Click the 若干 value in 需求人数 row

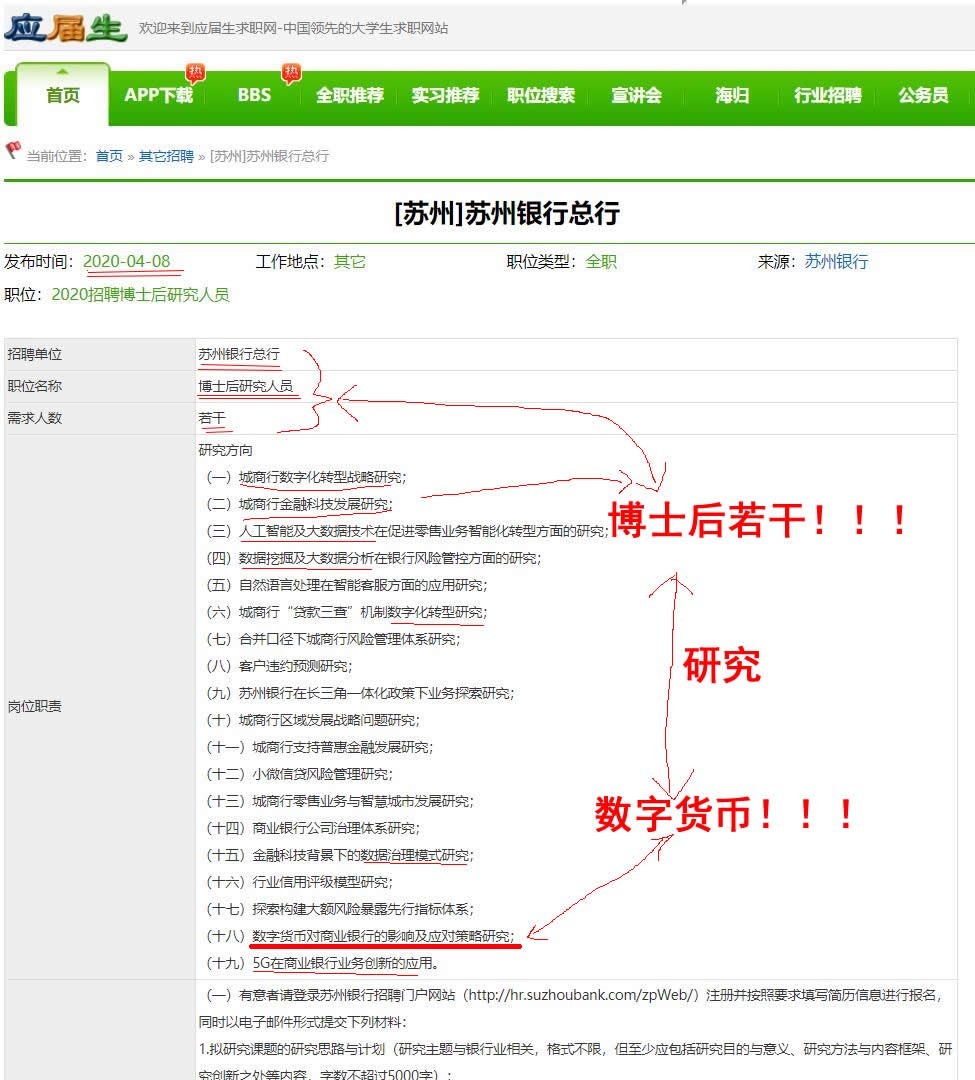211,418
